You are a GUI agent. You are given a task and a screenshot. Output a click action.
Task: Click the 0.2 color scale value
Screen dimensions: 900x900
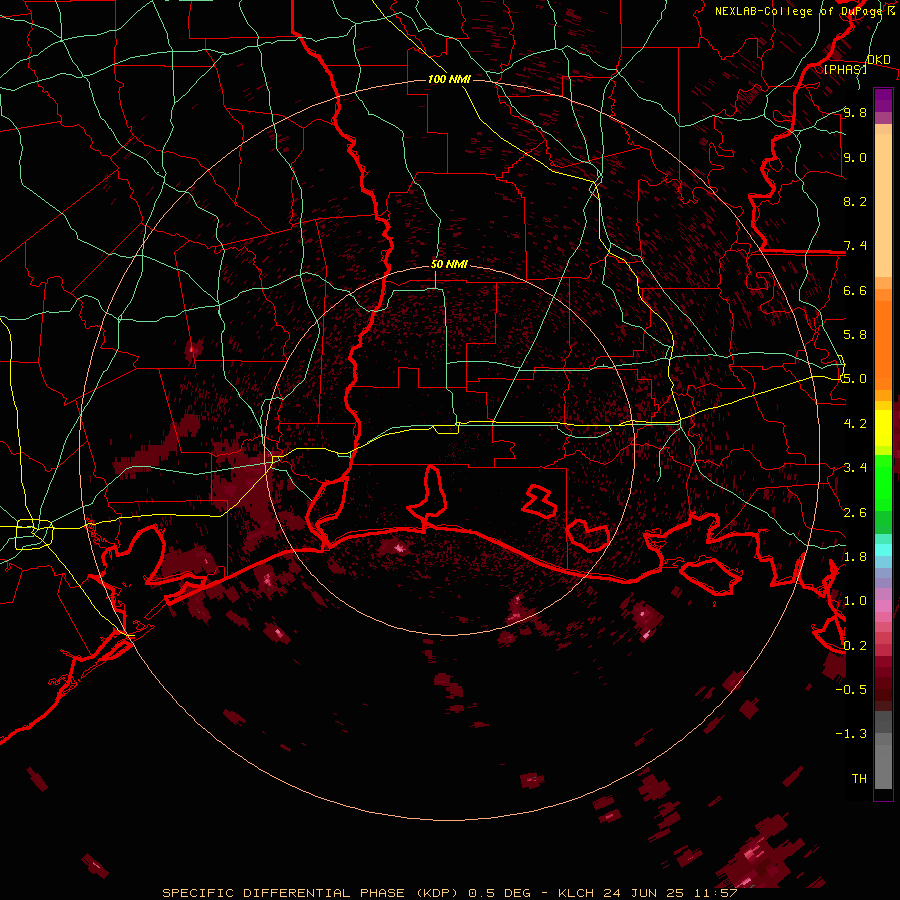pos(855,645)
